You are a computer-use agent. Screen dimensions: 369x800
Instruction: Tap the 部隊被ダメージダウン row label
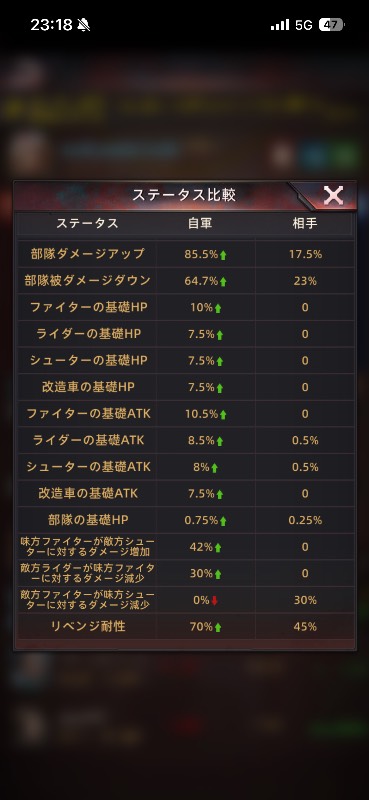87,281
